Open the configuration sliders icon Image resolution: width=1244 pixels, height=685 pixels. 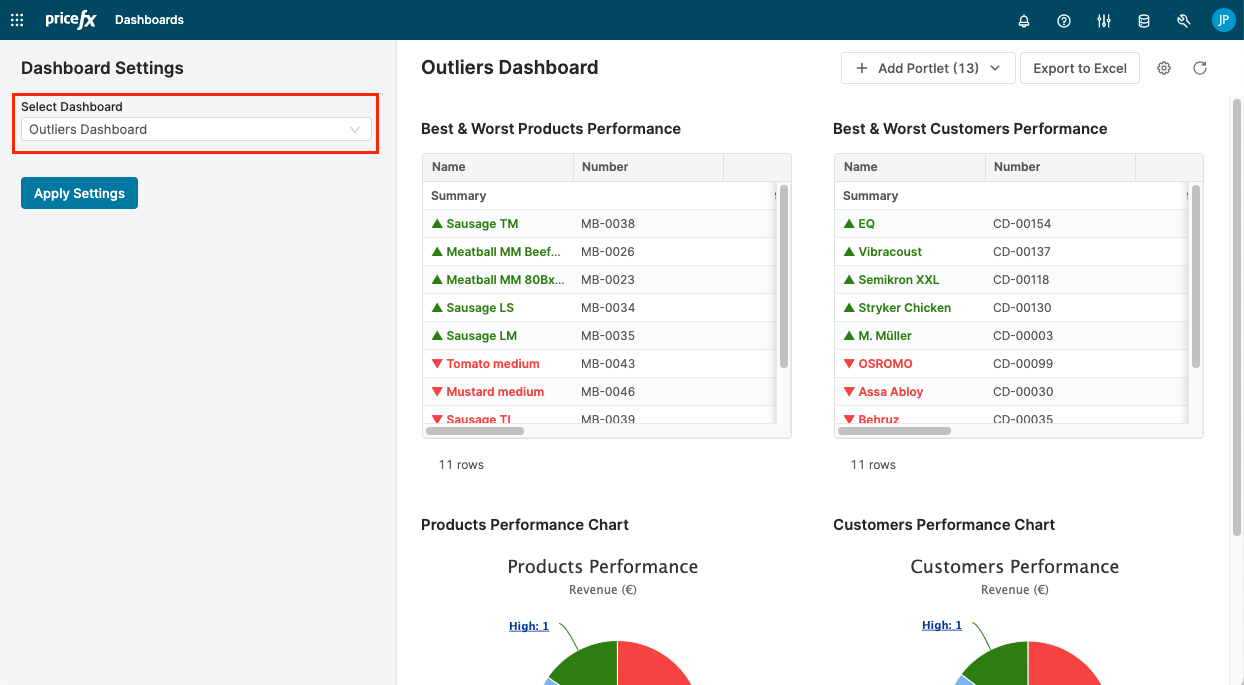click(x=1103, y=20)
